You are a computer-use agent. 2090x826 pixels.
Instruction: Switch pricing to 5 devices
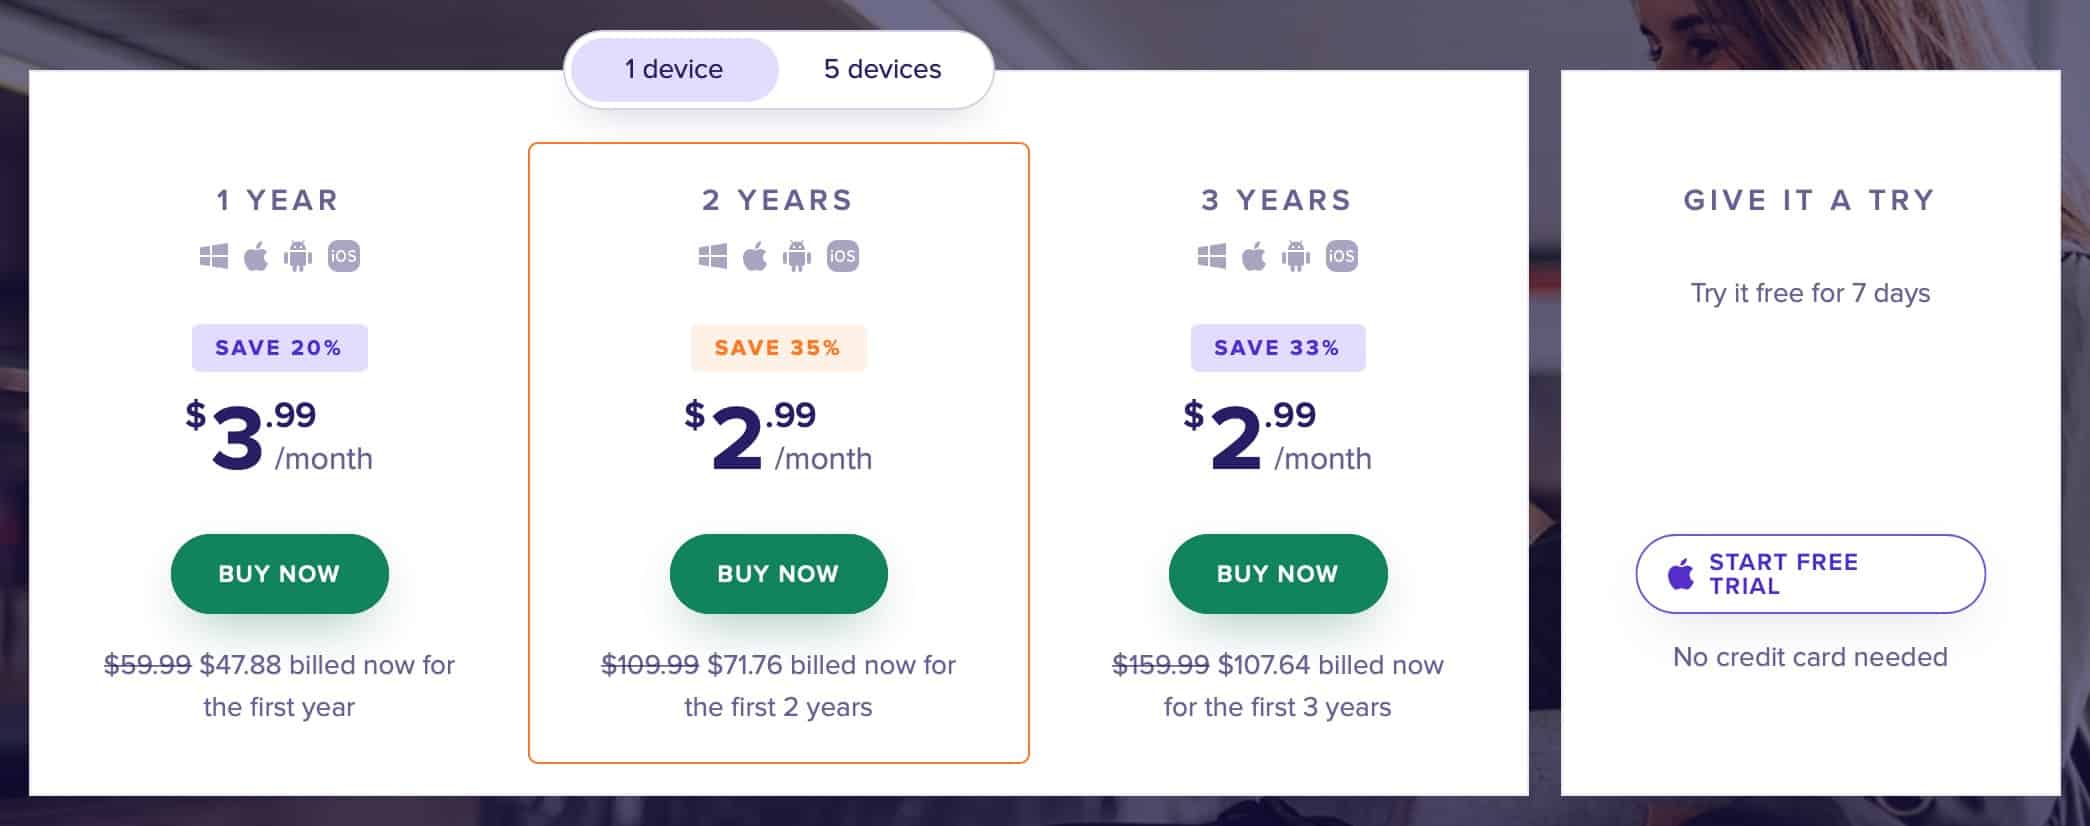click(882, 69)
